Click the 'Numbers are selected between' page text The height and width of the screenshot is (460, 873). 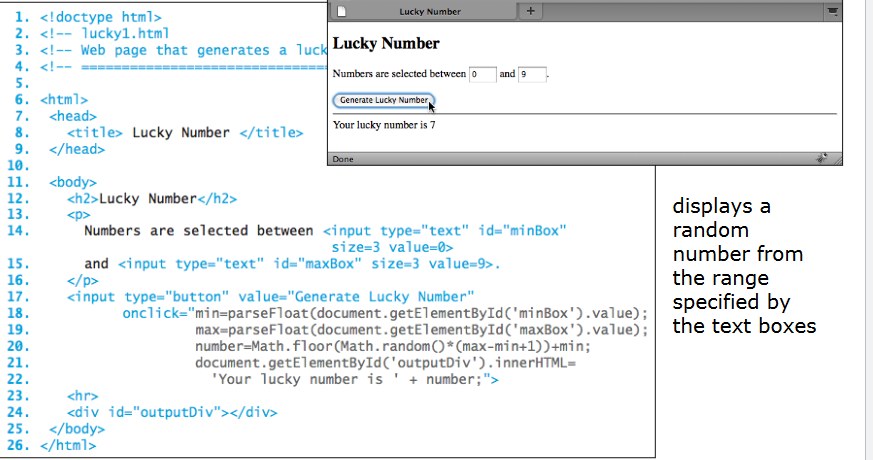click(x=399, y=74)
